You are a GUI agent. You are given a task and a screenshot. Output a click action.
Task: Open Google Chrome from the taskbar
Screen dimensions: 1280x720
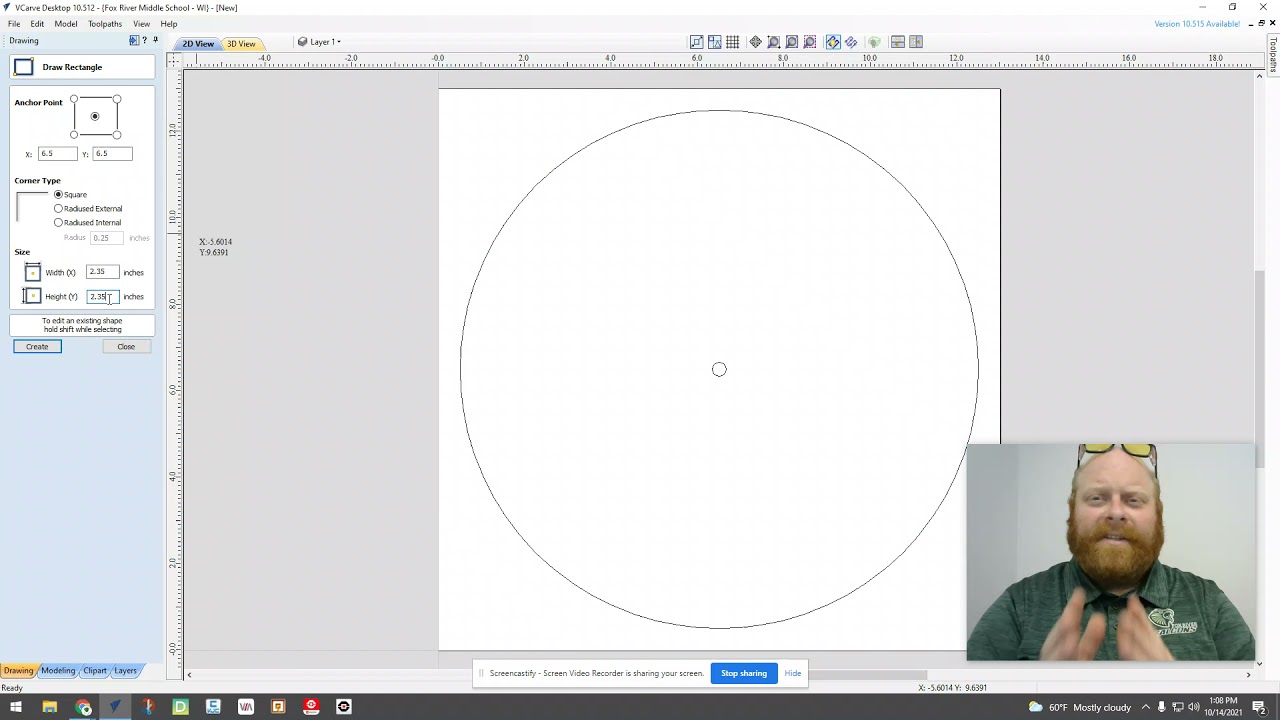pos(83,707)
